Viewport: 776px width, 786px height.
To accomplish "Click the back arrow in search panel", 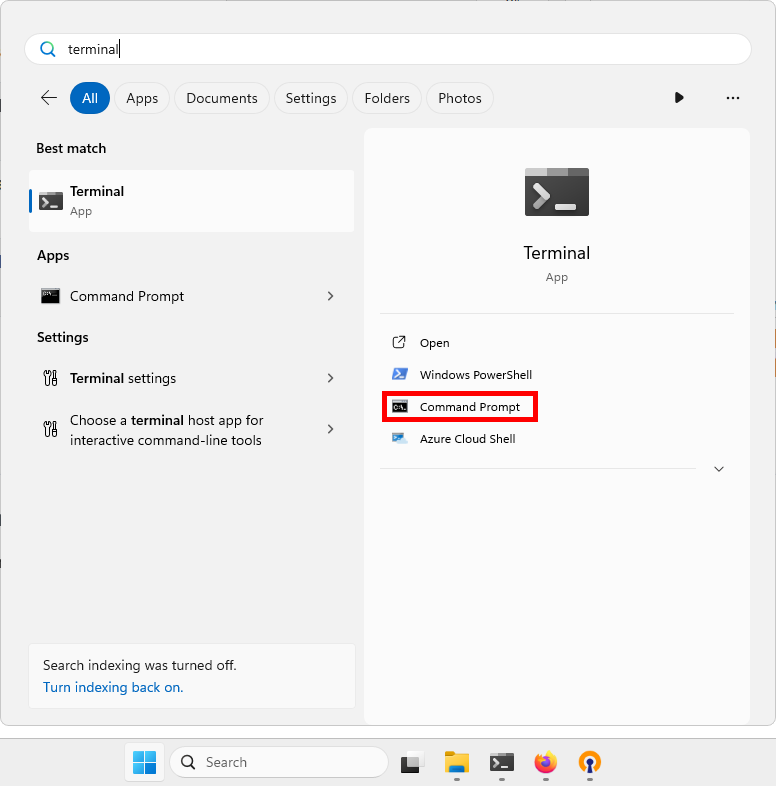I will tap(49, 98).
